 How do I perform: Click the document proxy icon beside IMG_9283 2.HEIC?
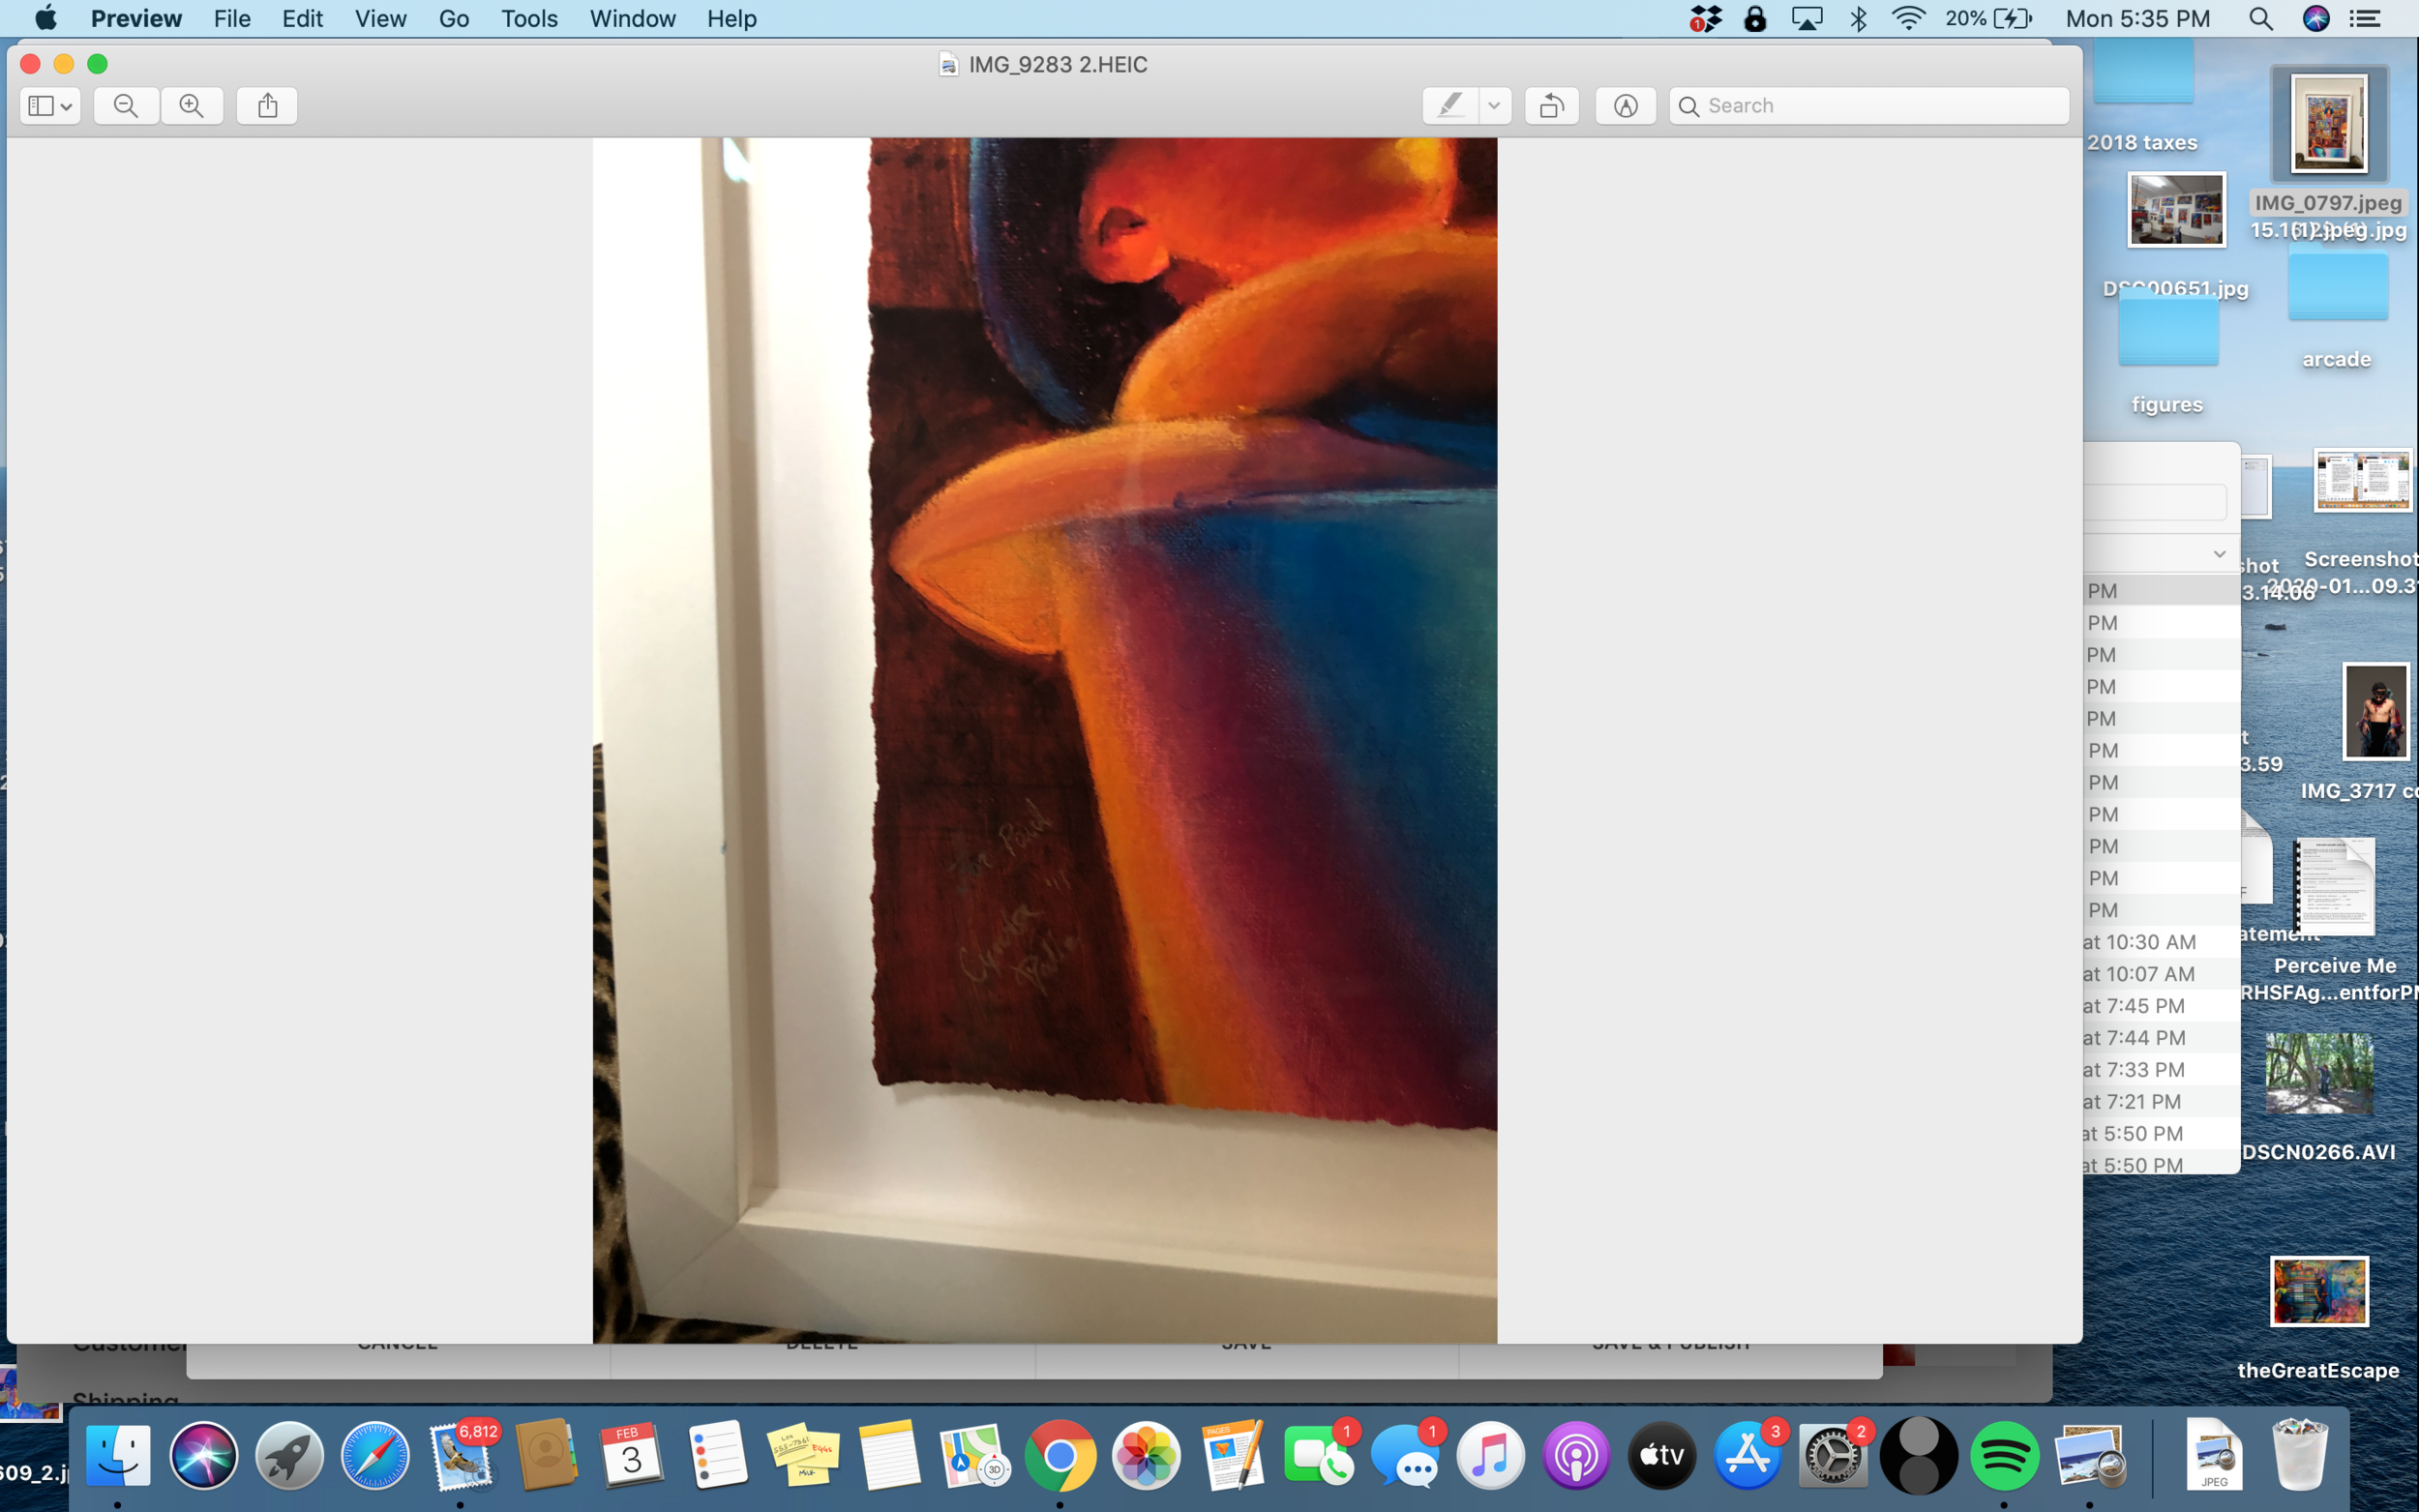click(x=948, y=65)
